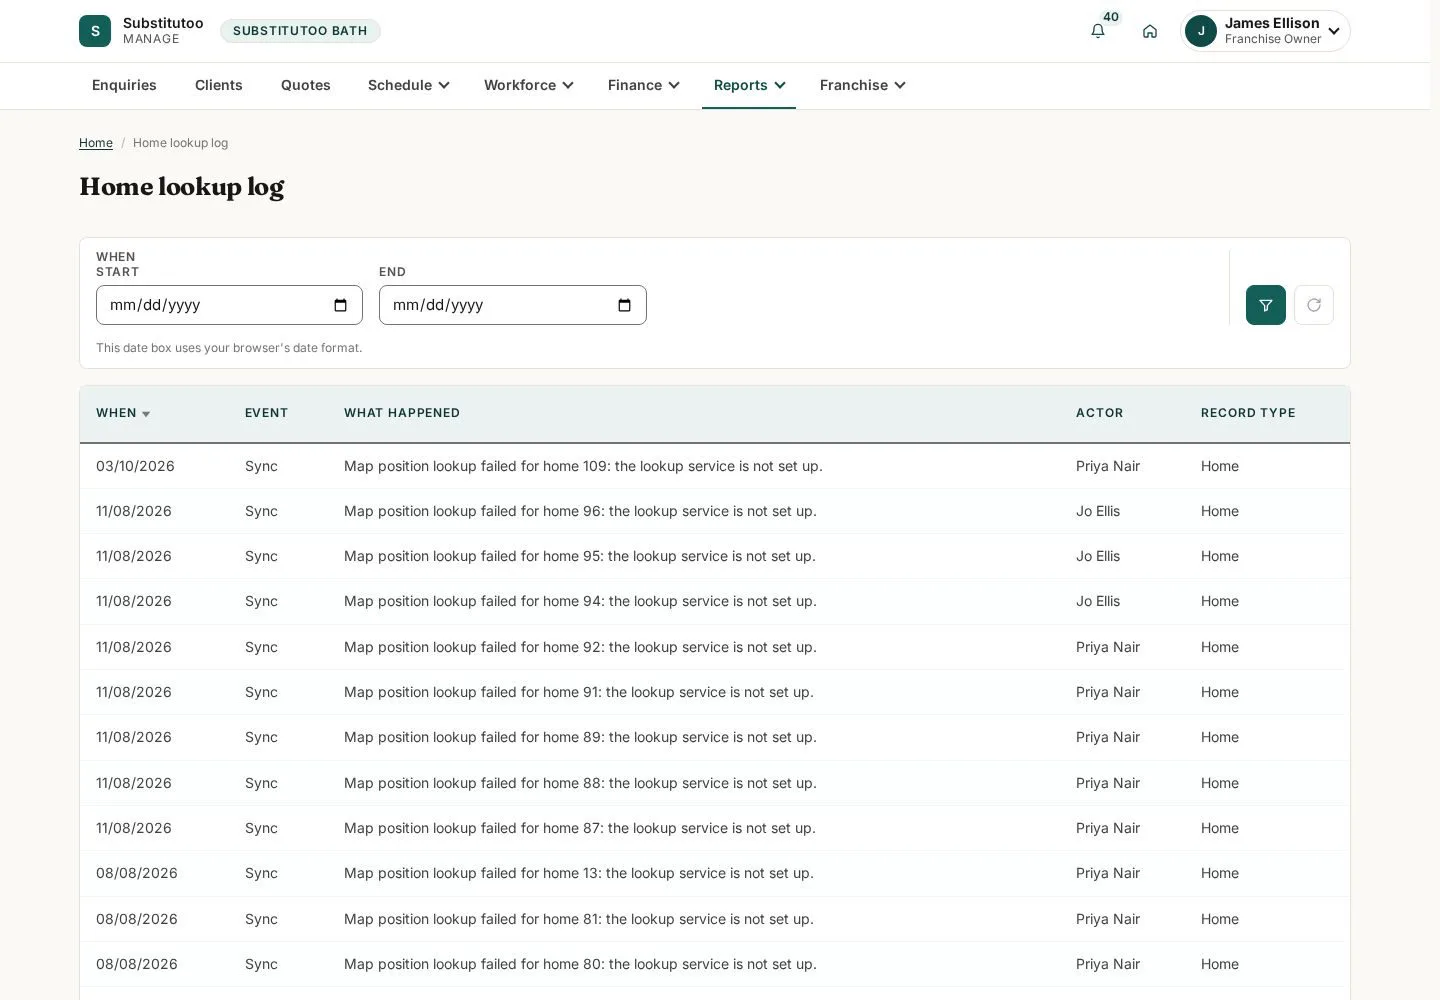Viewport: 1440px width, 1000px height.
Task: Click the J user avatar
Action: (1201, 31)
